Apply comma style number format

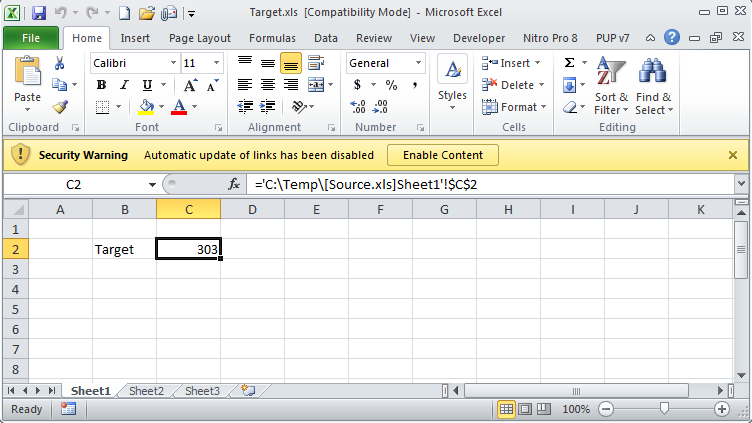(414, 85)
